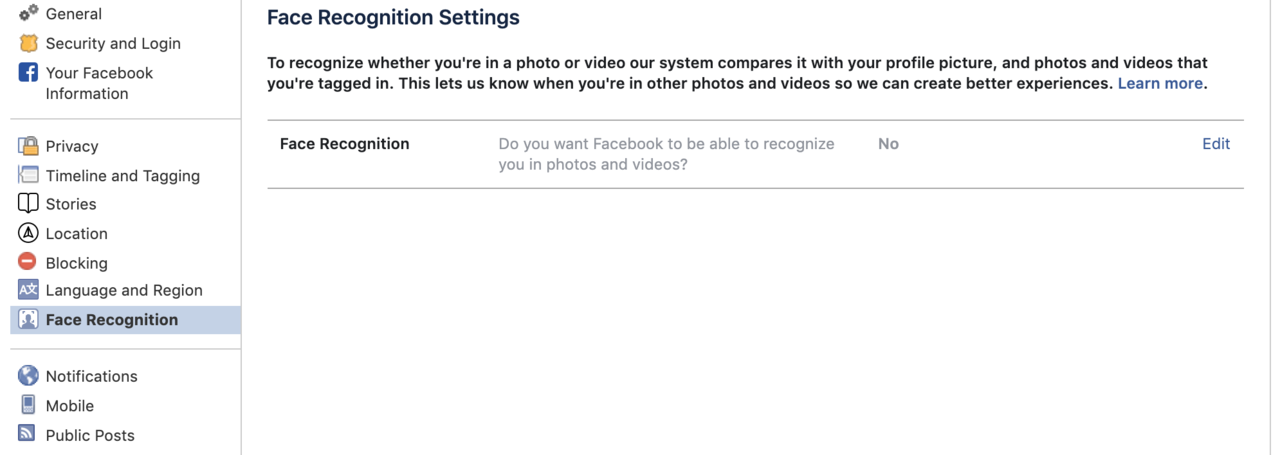Click the Public Posts feed icon
1280x455 pixels.
28,434
